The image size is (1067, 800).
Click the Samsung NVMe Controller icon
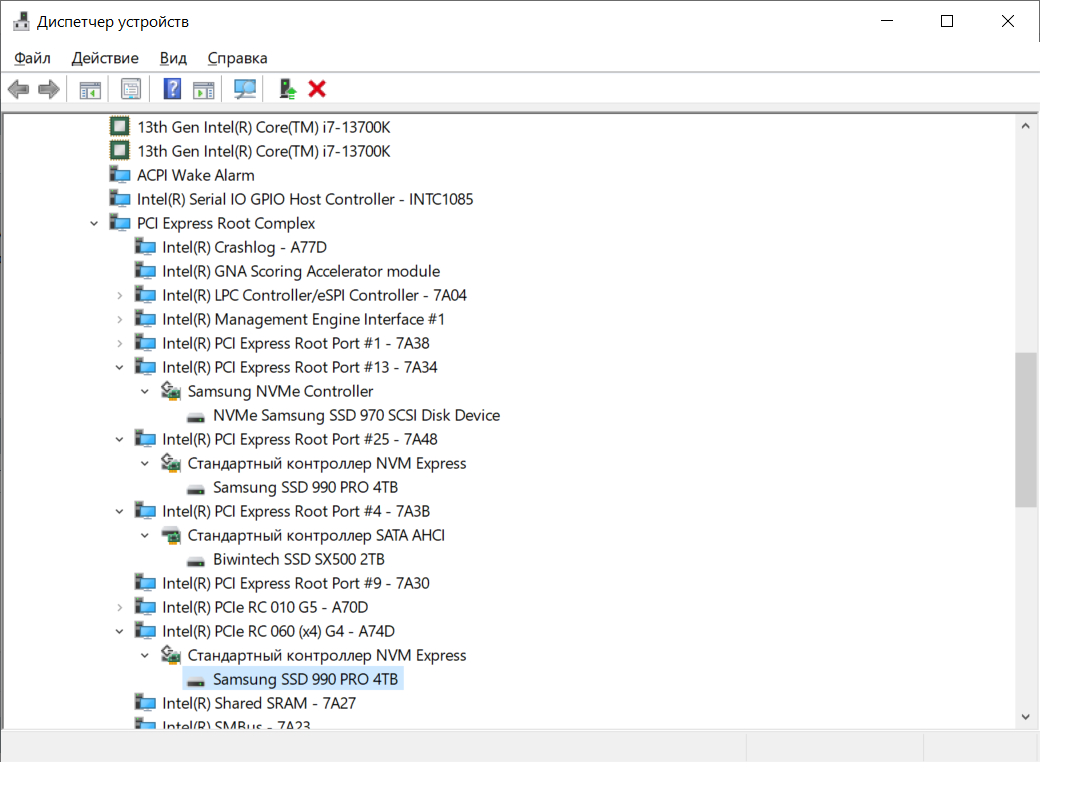tap(171, 391)
